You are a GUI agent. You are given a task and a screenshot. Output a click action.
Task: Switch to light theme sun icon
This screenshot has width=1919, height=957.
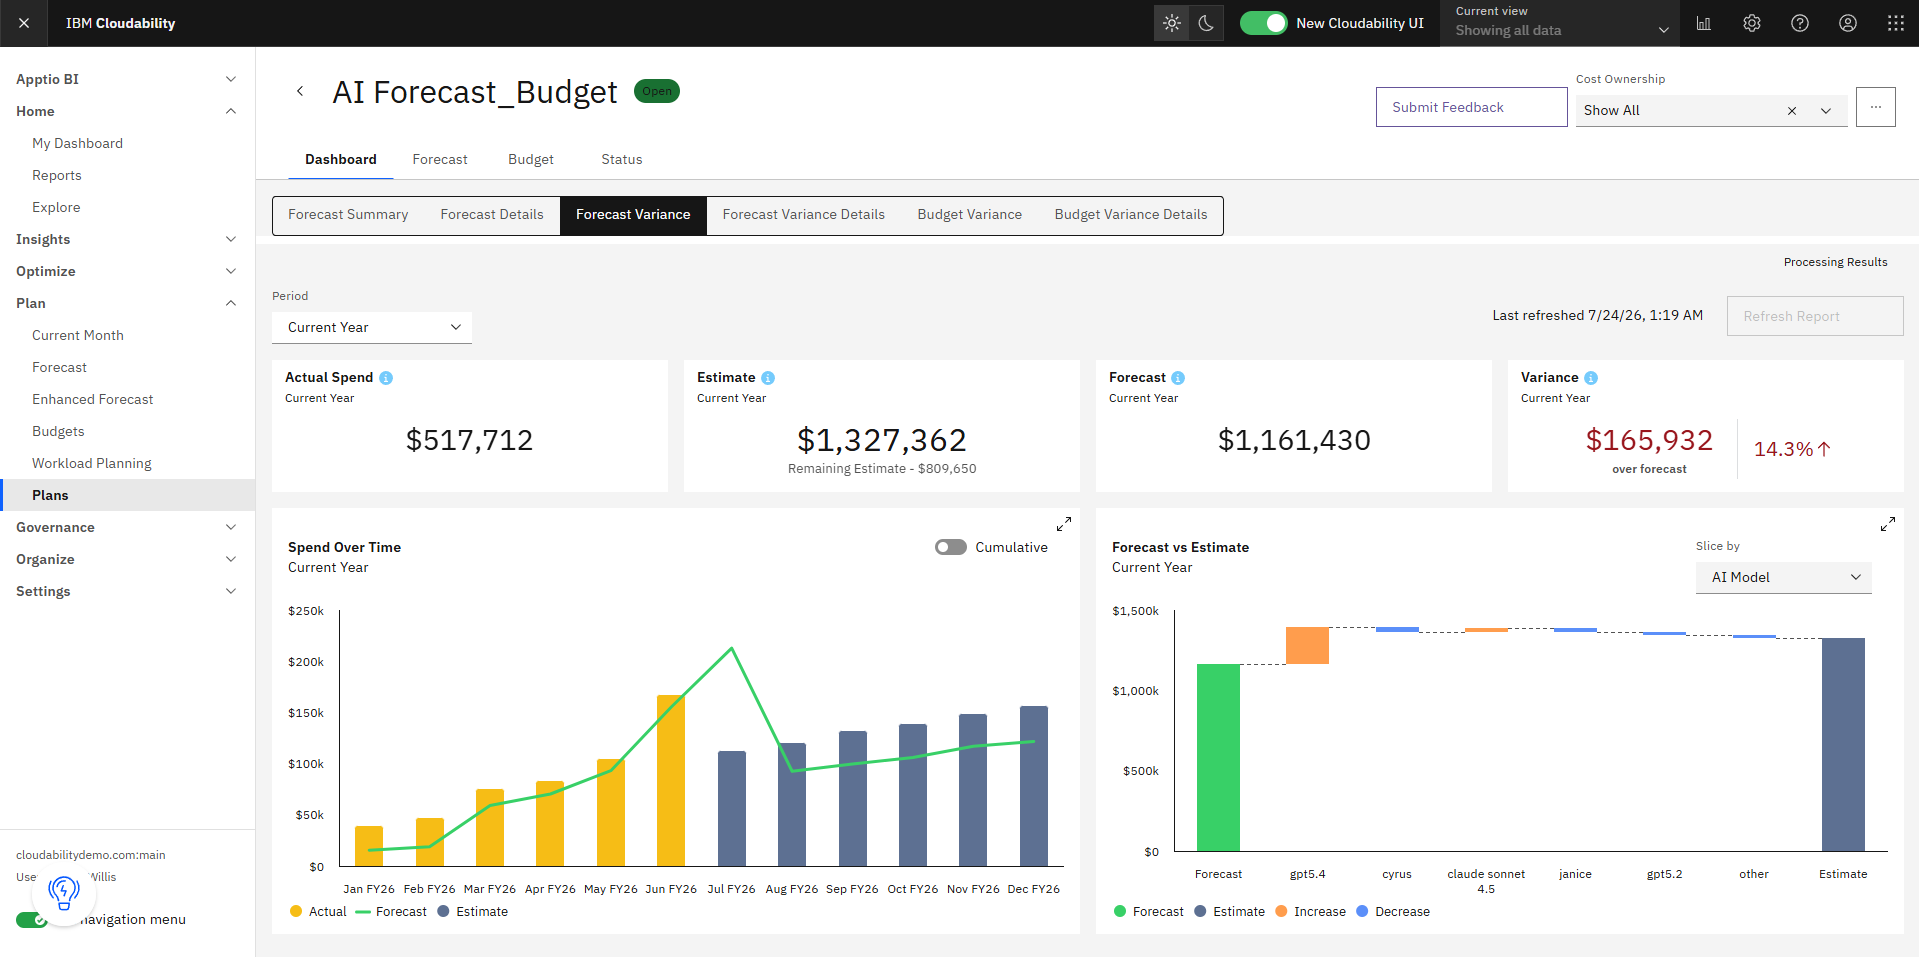pos(1172,23)
